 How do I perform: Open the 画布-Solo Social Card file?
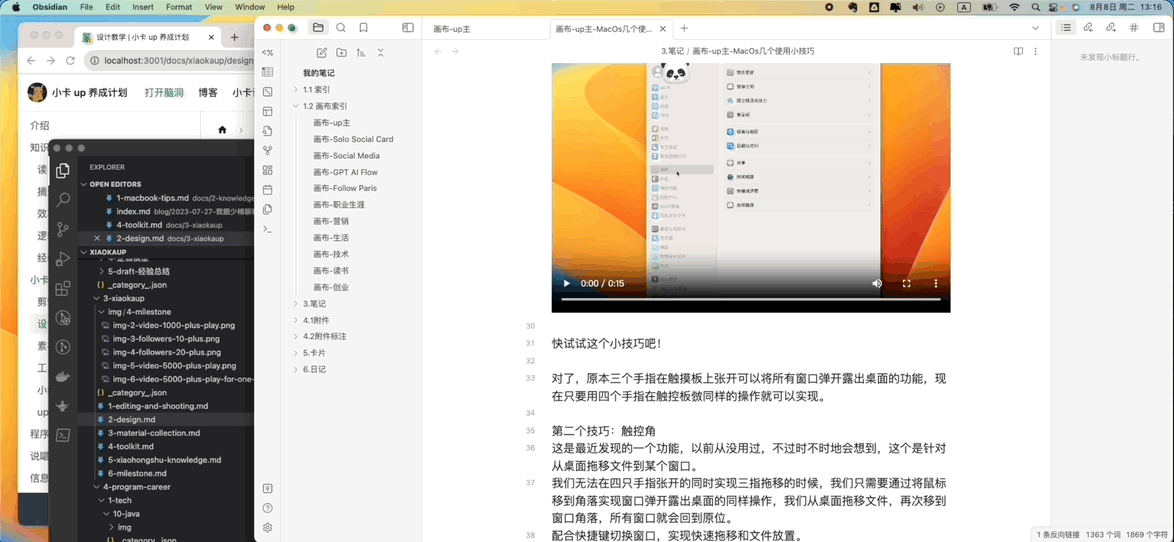point(353,139)
